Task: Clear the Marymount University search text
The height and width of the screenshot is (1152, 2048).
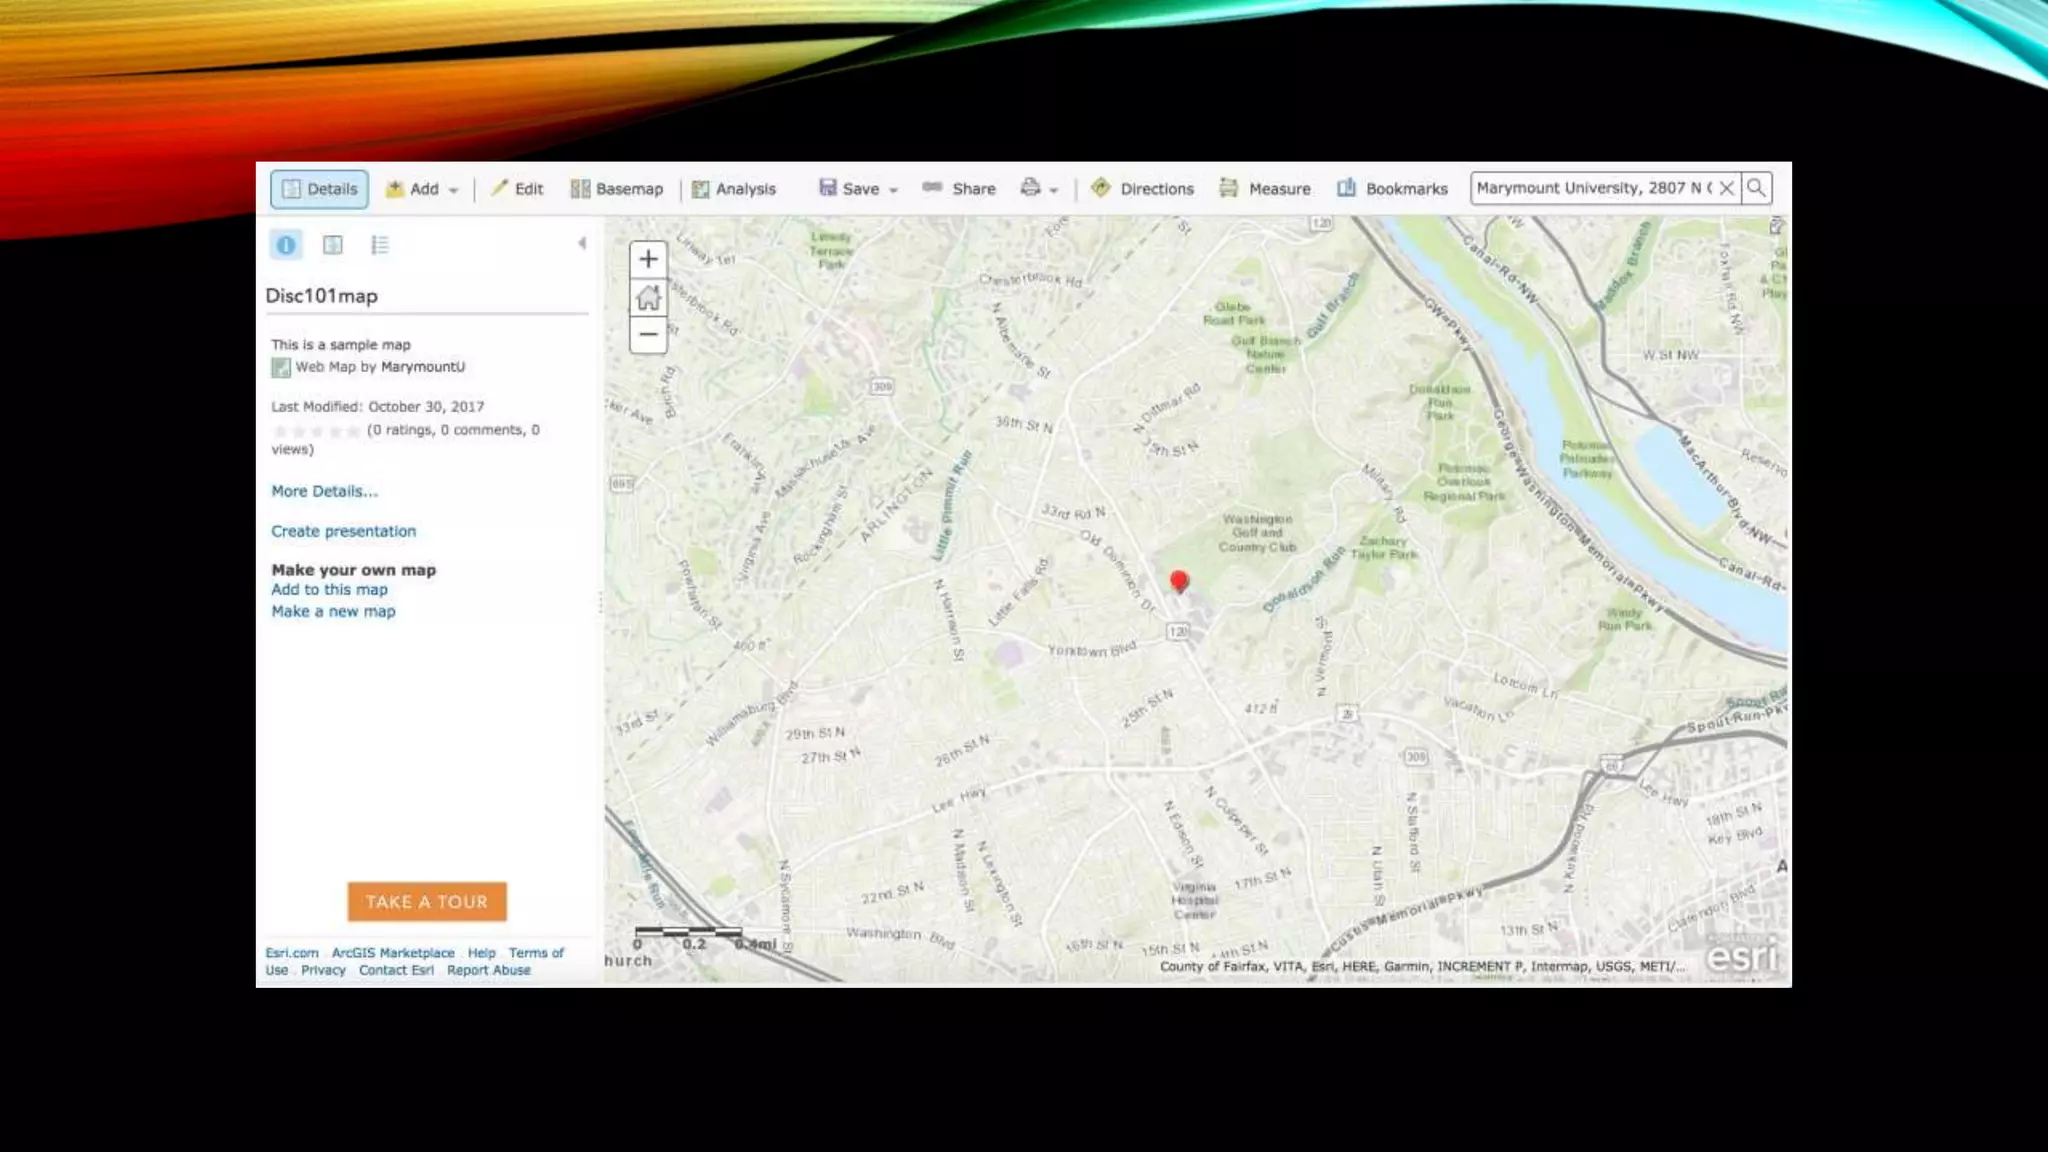Action: tap(1727, 188)
